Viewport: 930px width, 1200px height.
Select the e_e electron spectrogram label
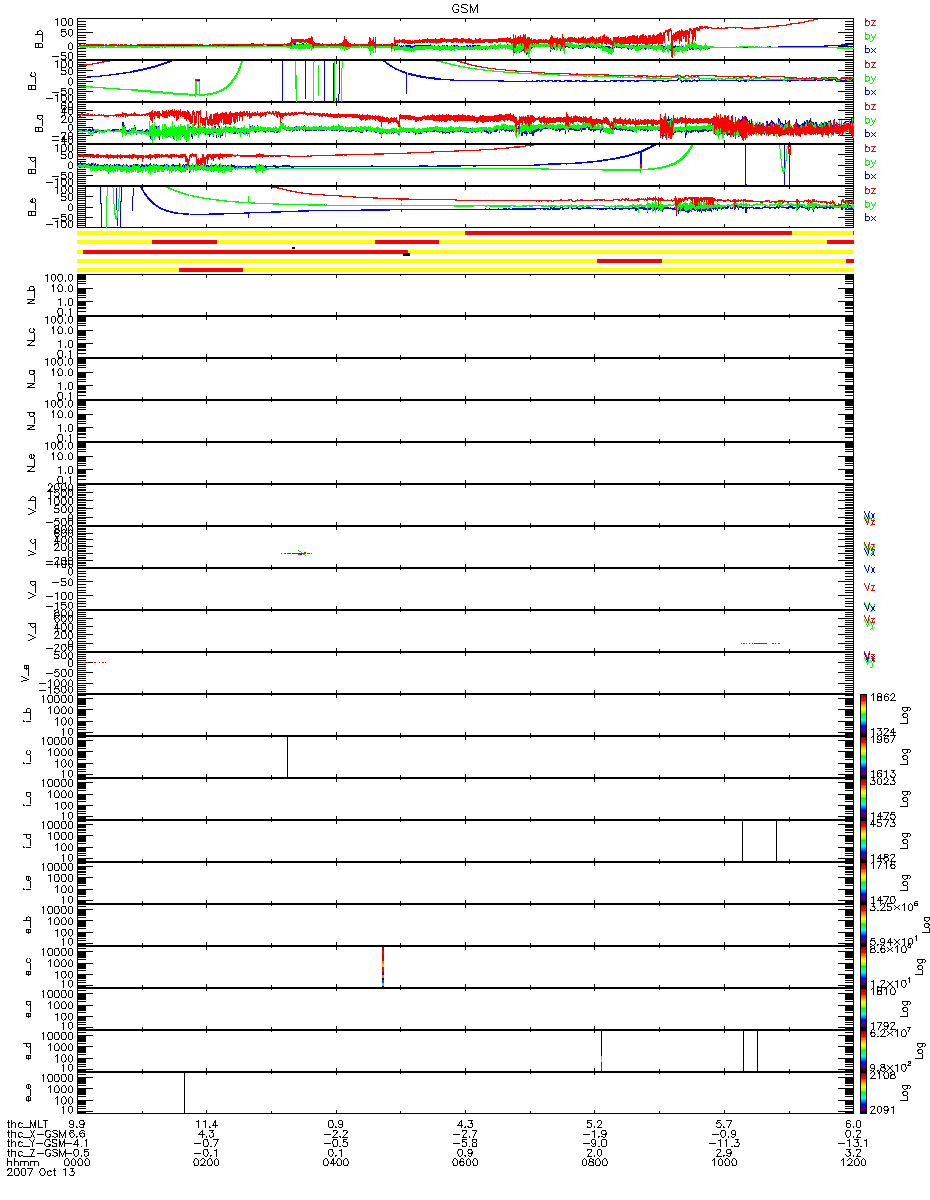point(30,1092)
